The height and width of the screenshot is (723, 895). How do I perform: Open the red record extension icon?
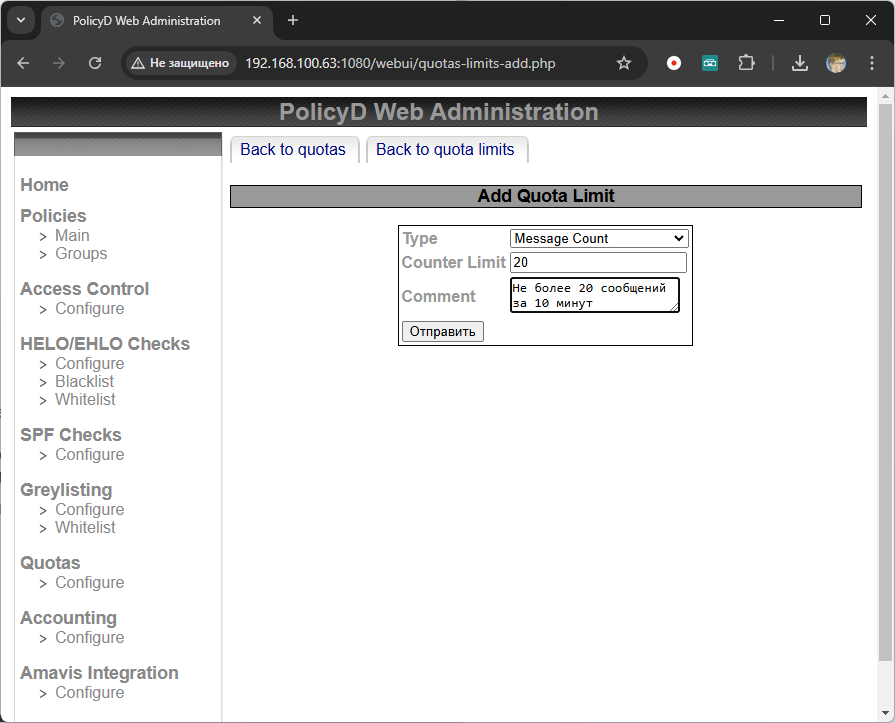click(x=674, y=63)
